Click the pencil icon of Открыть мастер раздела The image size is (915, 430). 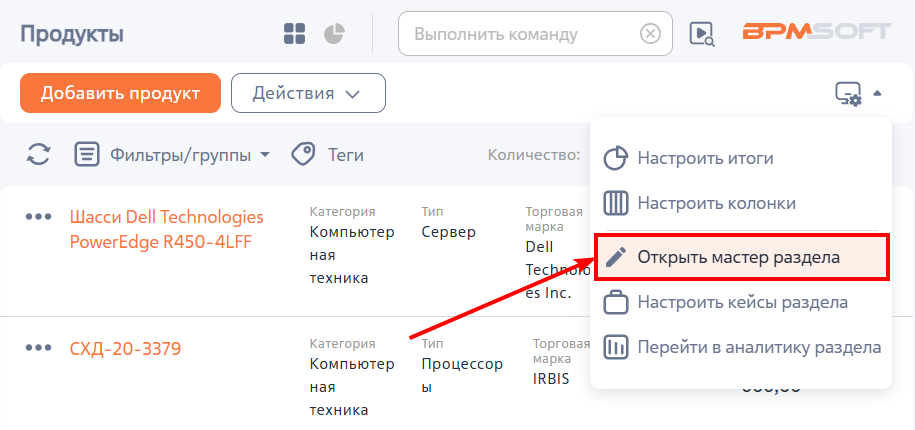(616, 257)
